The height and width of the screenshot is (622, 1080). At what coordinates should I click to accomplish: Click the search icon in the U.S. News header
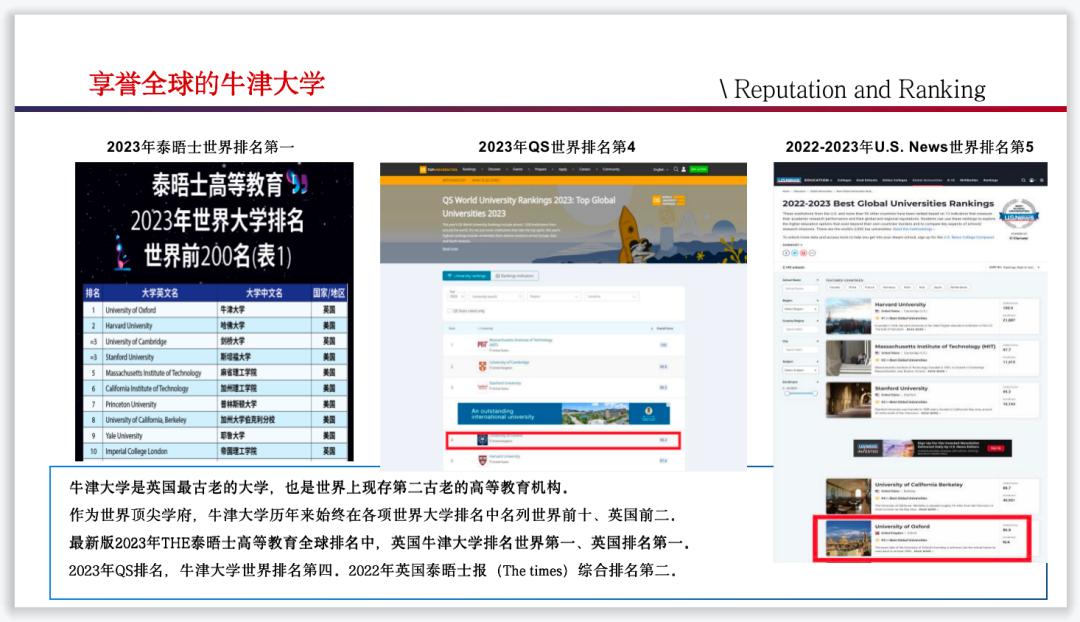click(x=1024, y=180)
